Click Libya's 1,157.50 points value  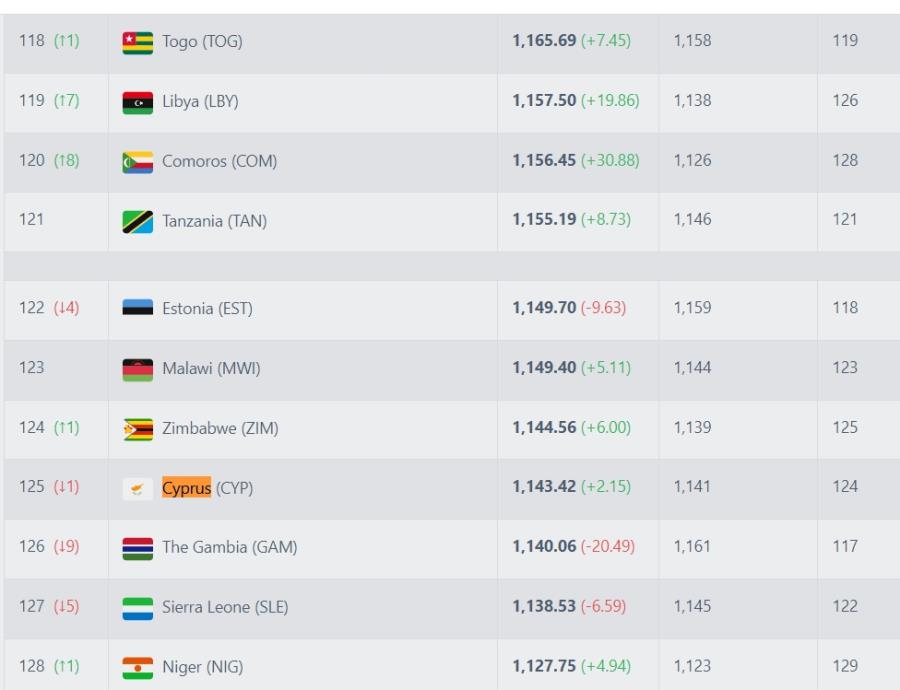(544, 100)
